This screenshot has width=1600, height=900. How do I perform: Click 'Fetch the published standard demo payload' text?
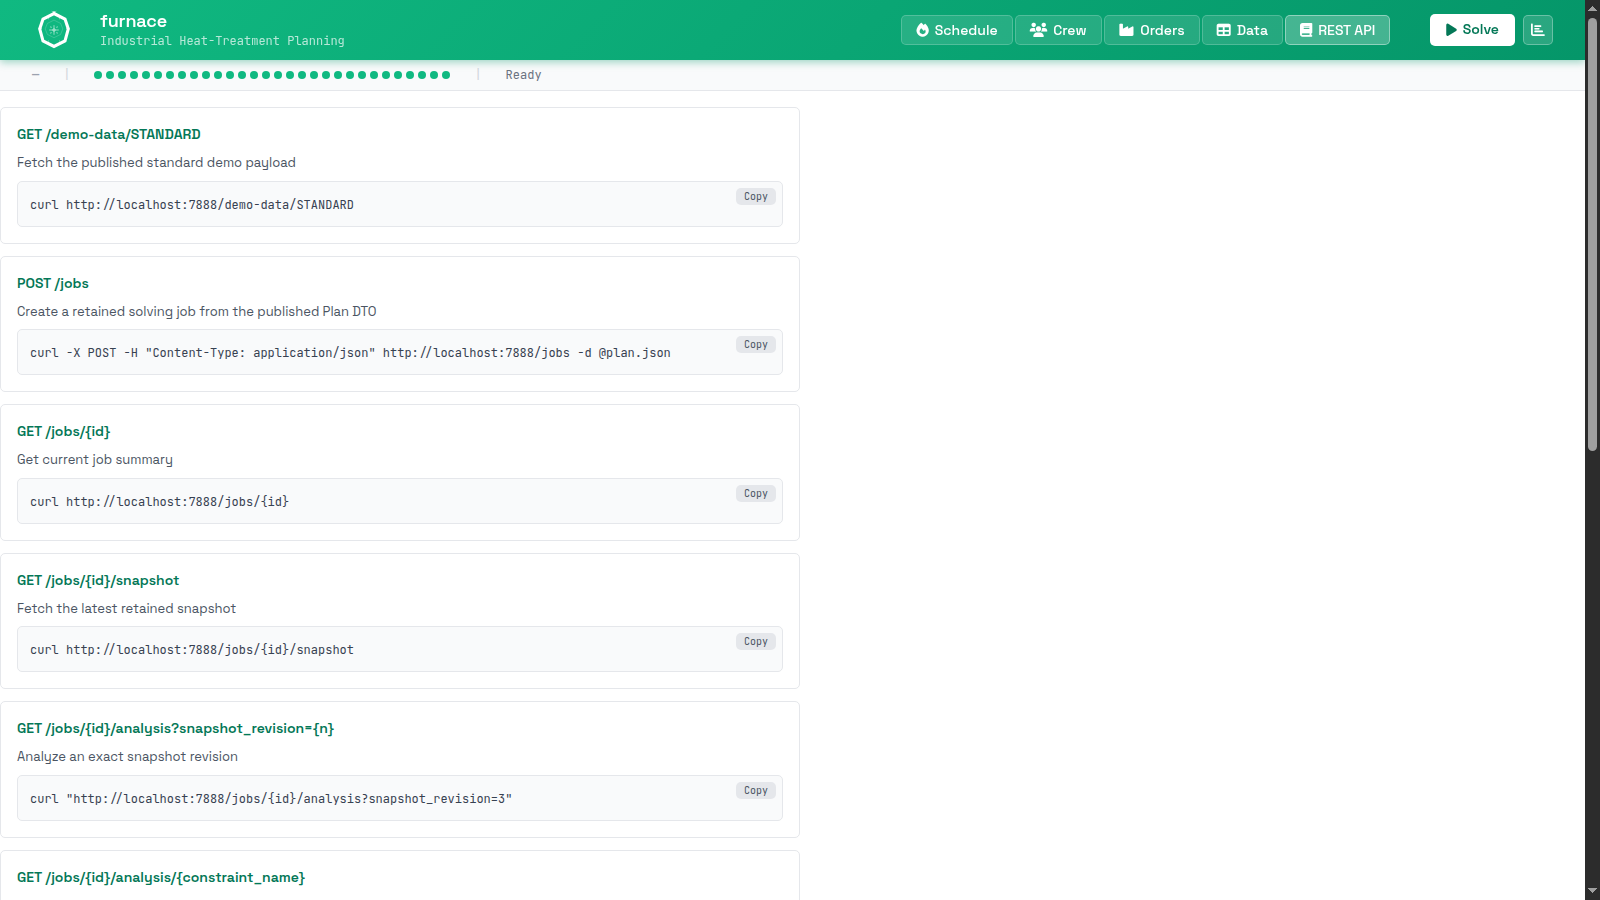[156, 162]
